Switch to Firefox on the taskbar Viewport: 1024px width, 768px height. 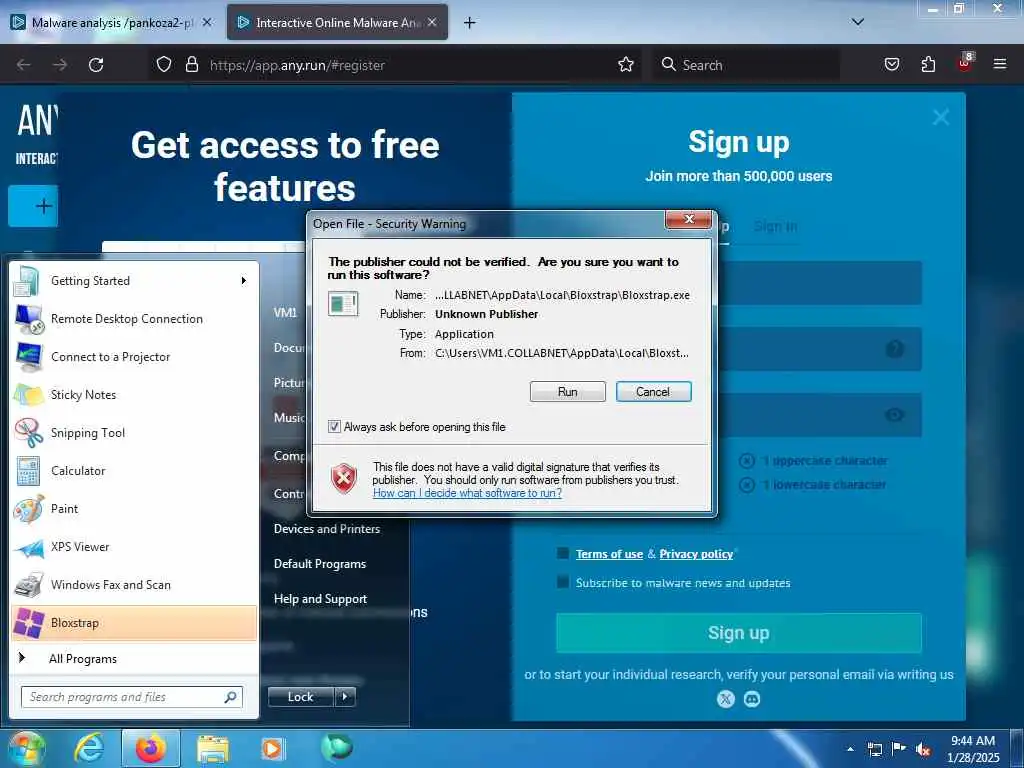(151, 749)
